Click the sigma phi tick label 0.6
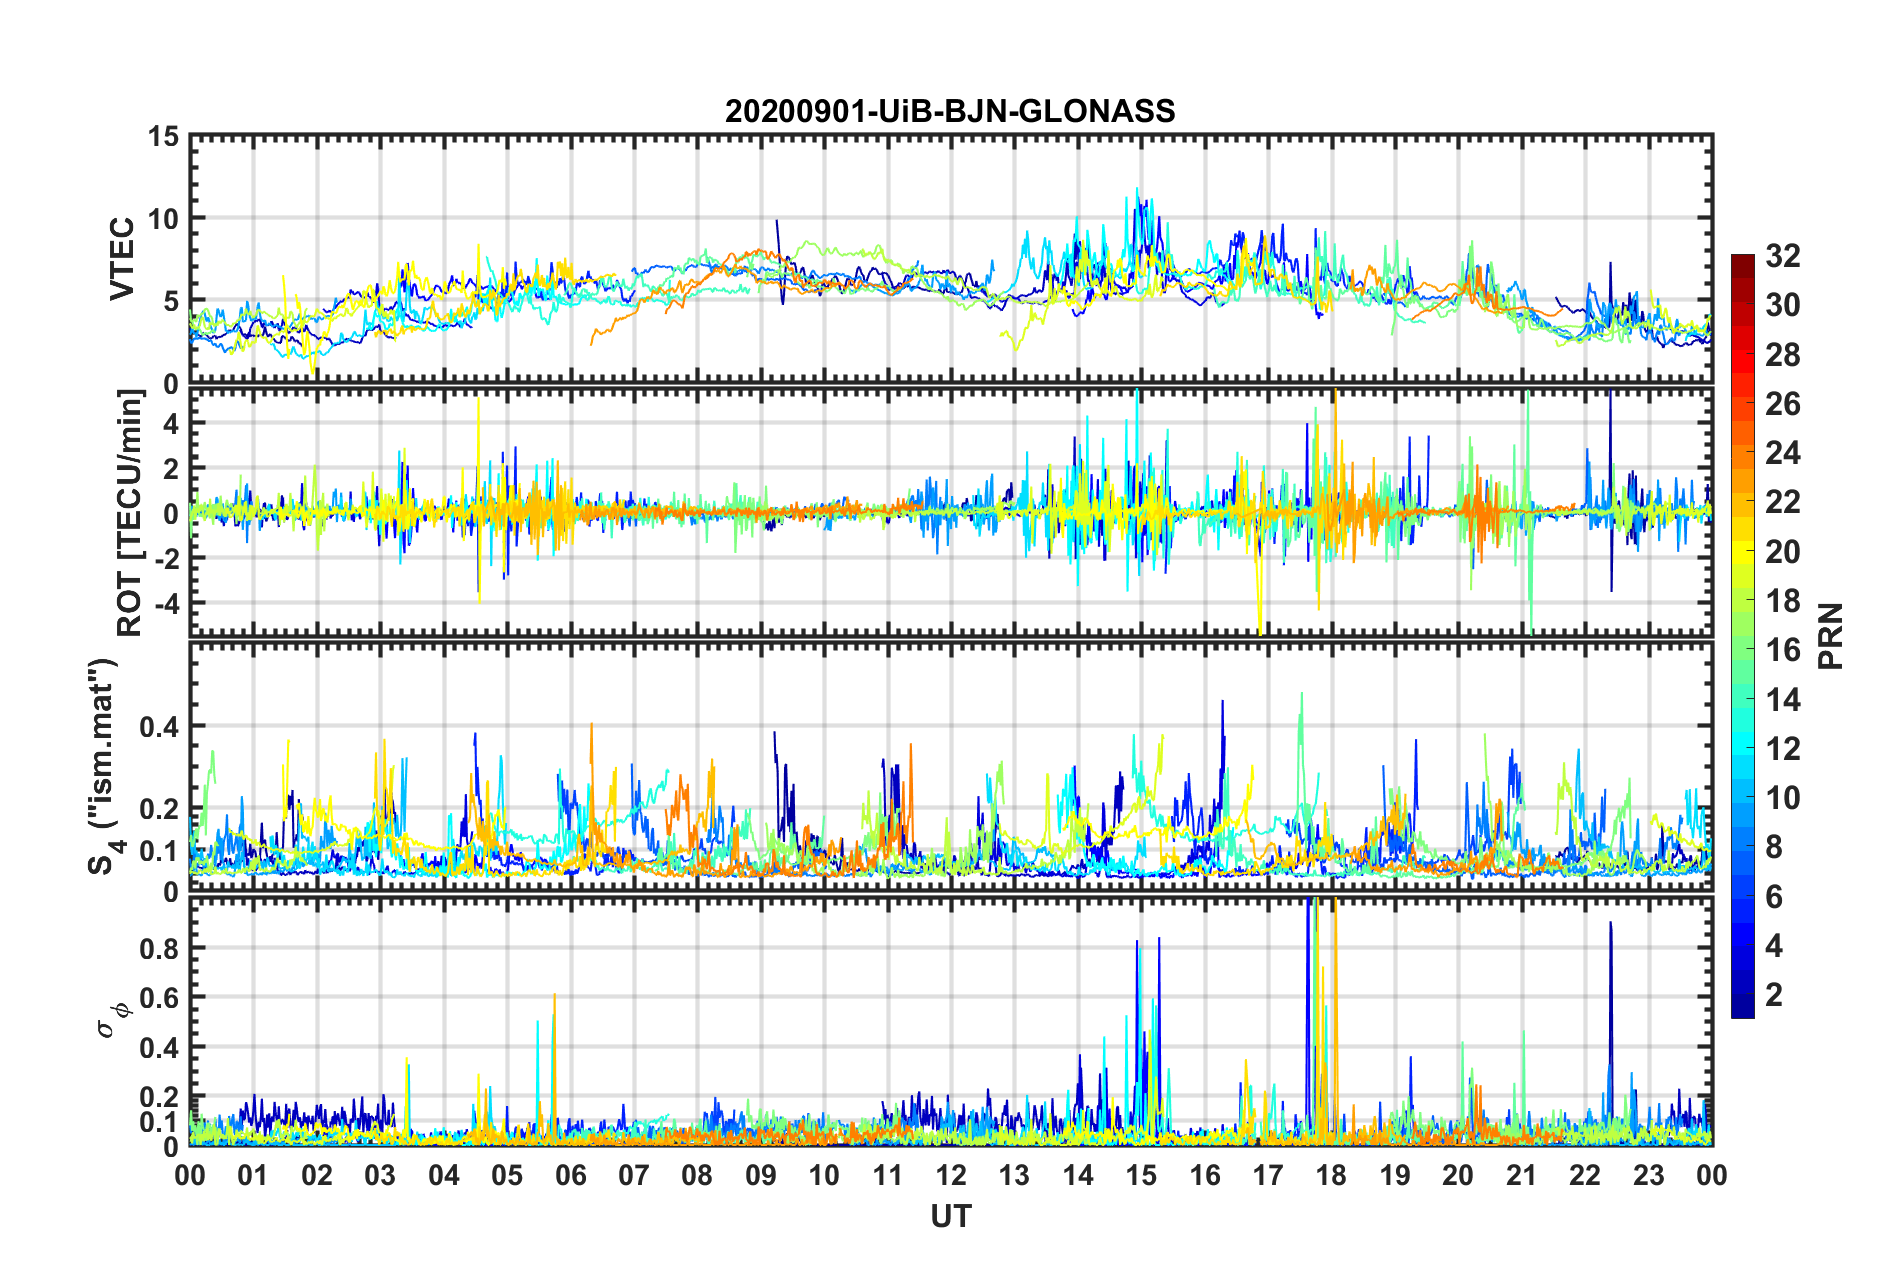This screenshot has width=1902, height=1272. click(x=159, y=998)
